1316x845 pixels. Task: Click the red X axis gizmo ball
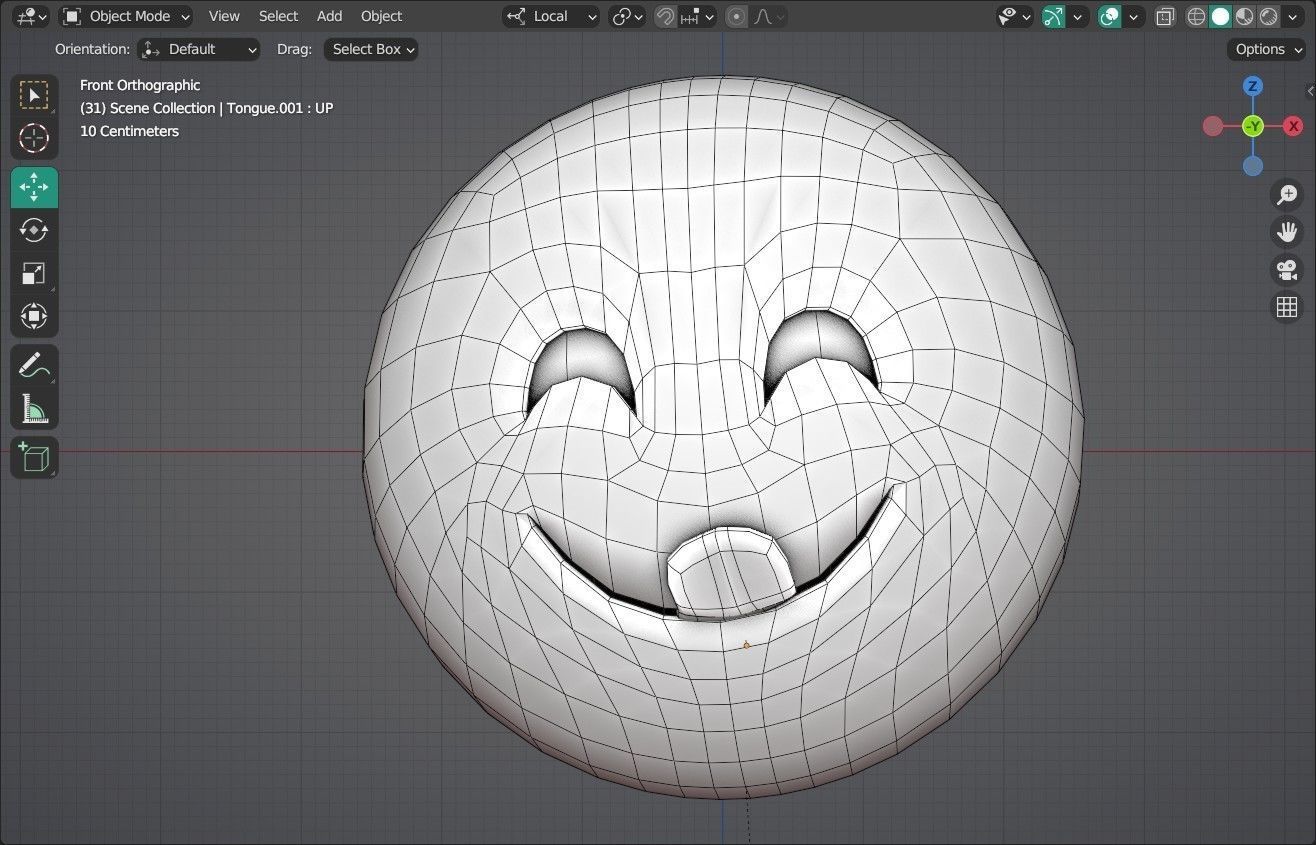click(1293, 126)
